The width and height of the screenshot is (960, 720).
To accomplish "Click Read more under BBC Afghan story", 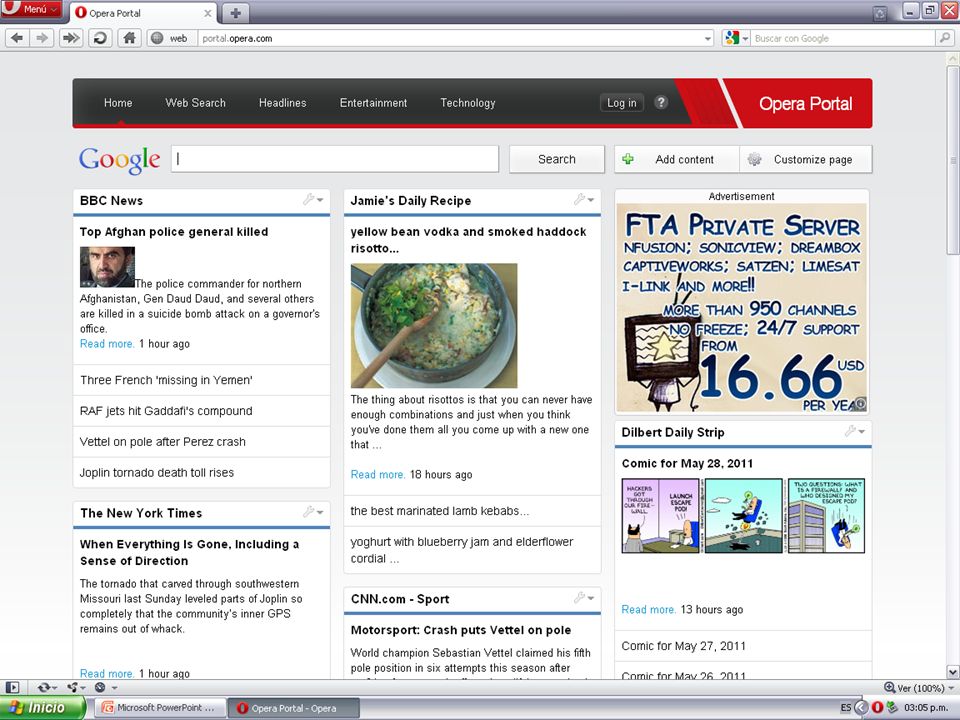I will click(x=107, y=343).
